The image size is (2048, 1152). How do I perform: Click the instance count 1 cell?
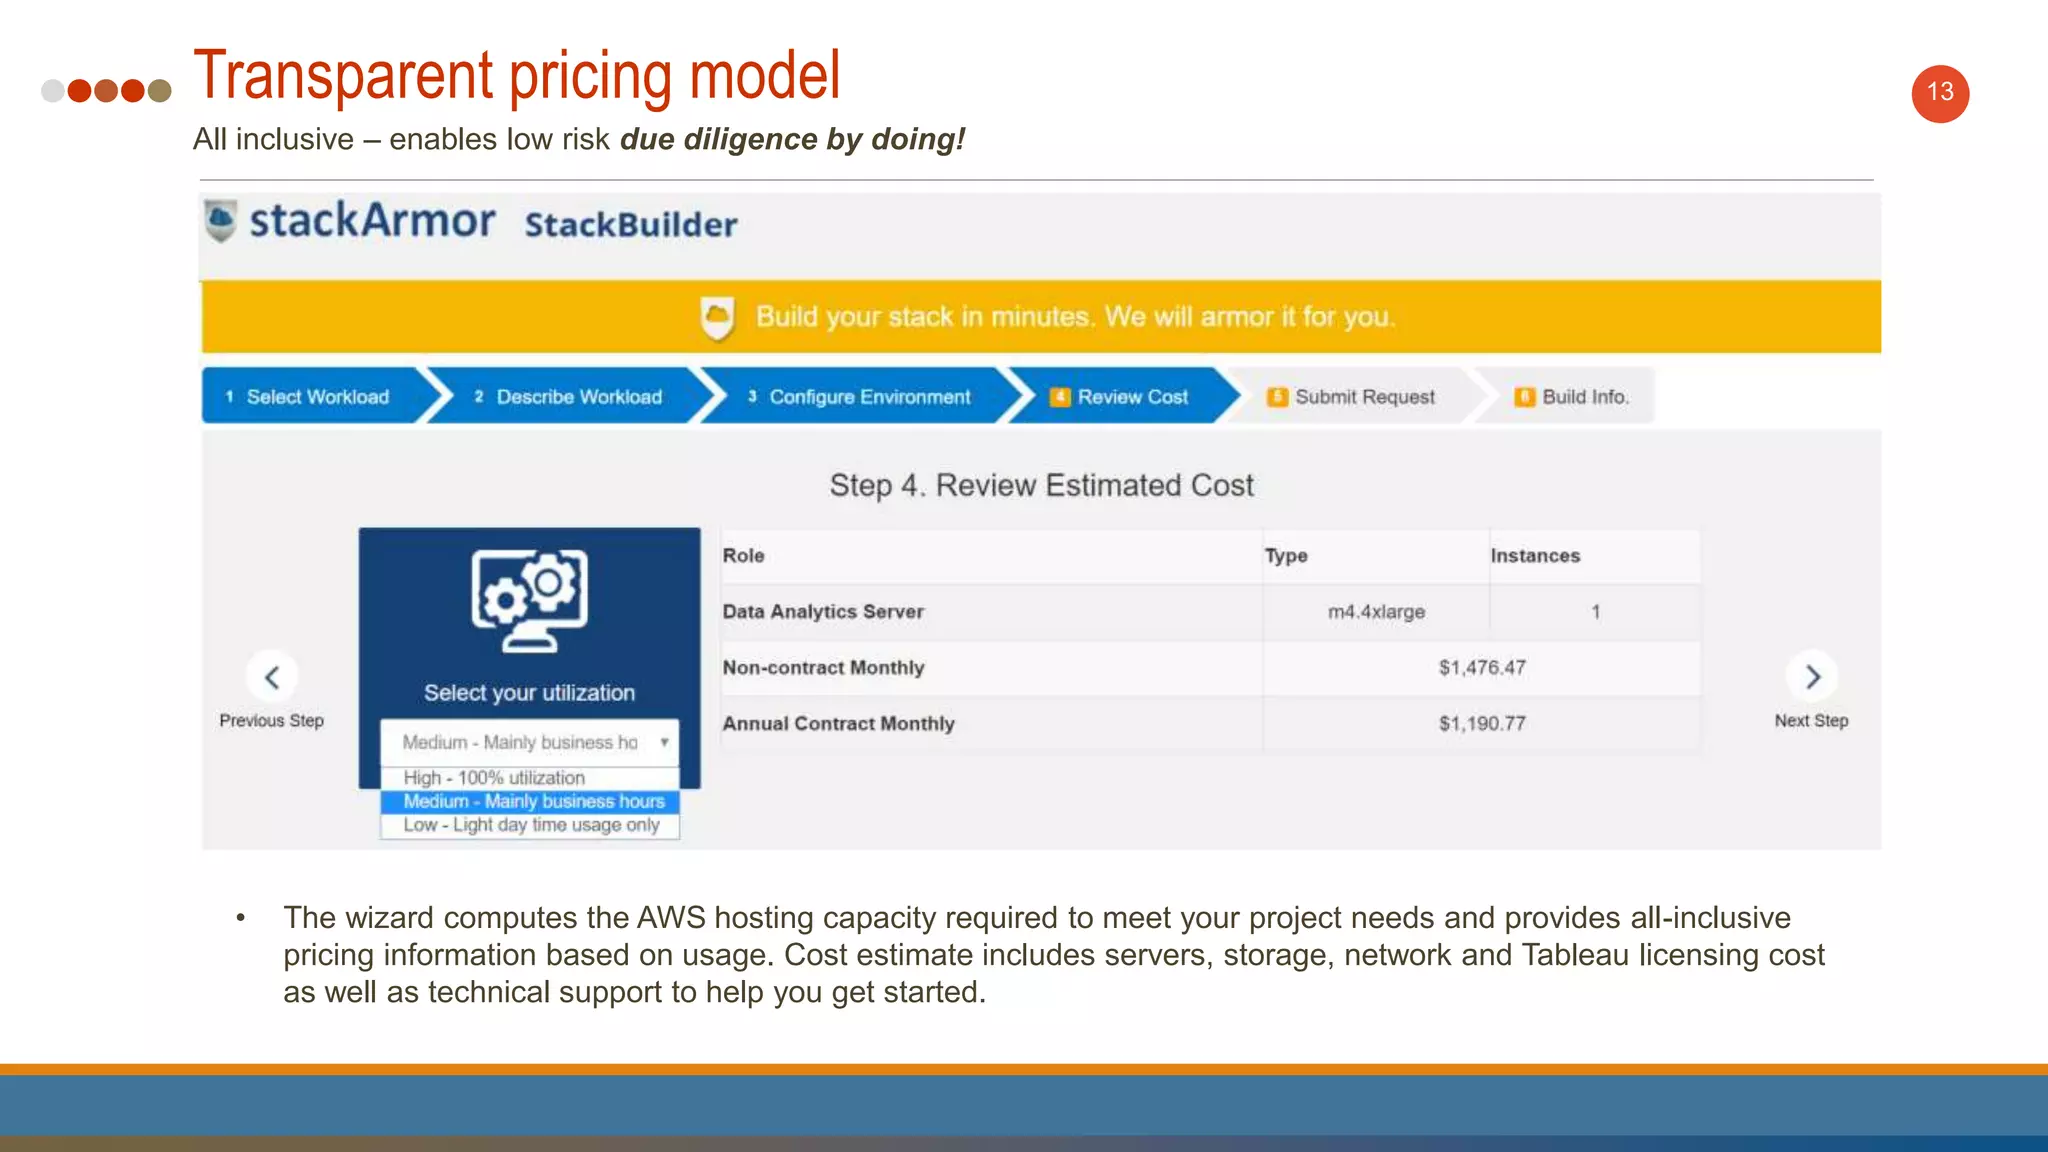click(x=1595, y=611)
